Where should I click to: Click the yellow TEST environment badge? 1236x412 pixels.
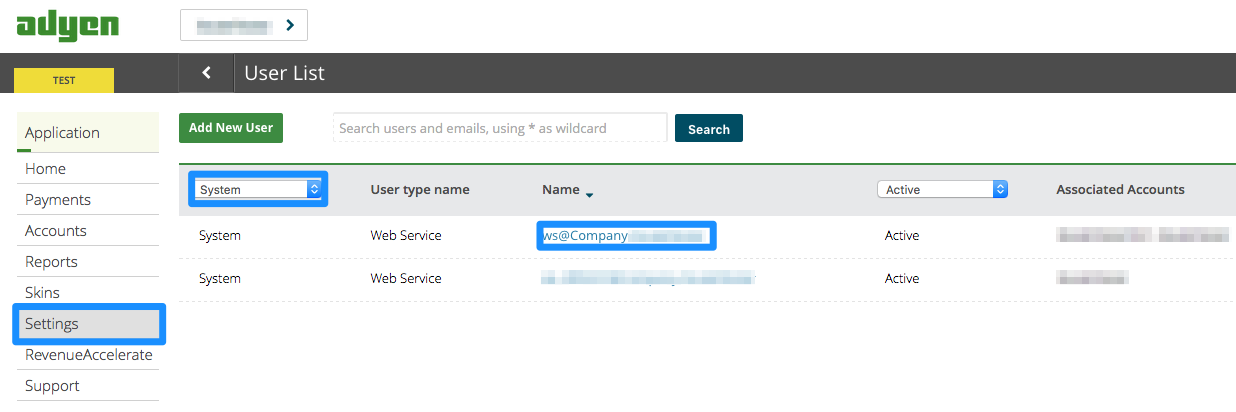tap(64, 81)
